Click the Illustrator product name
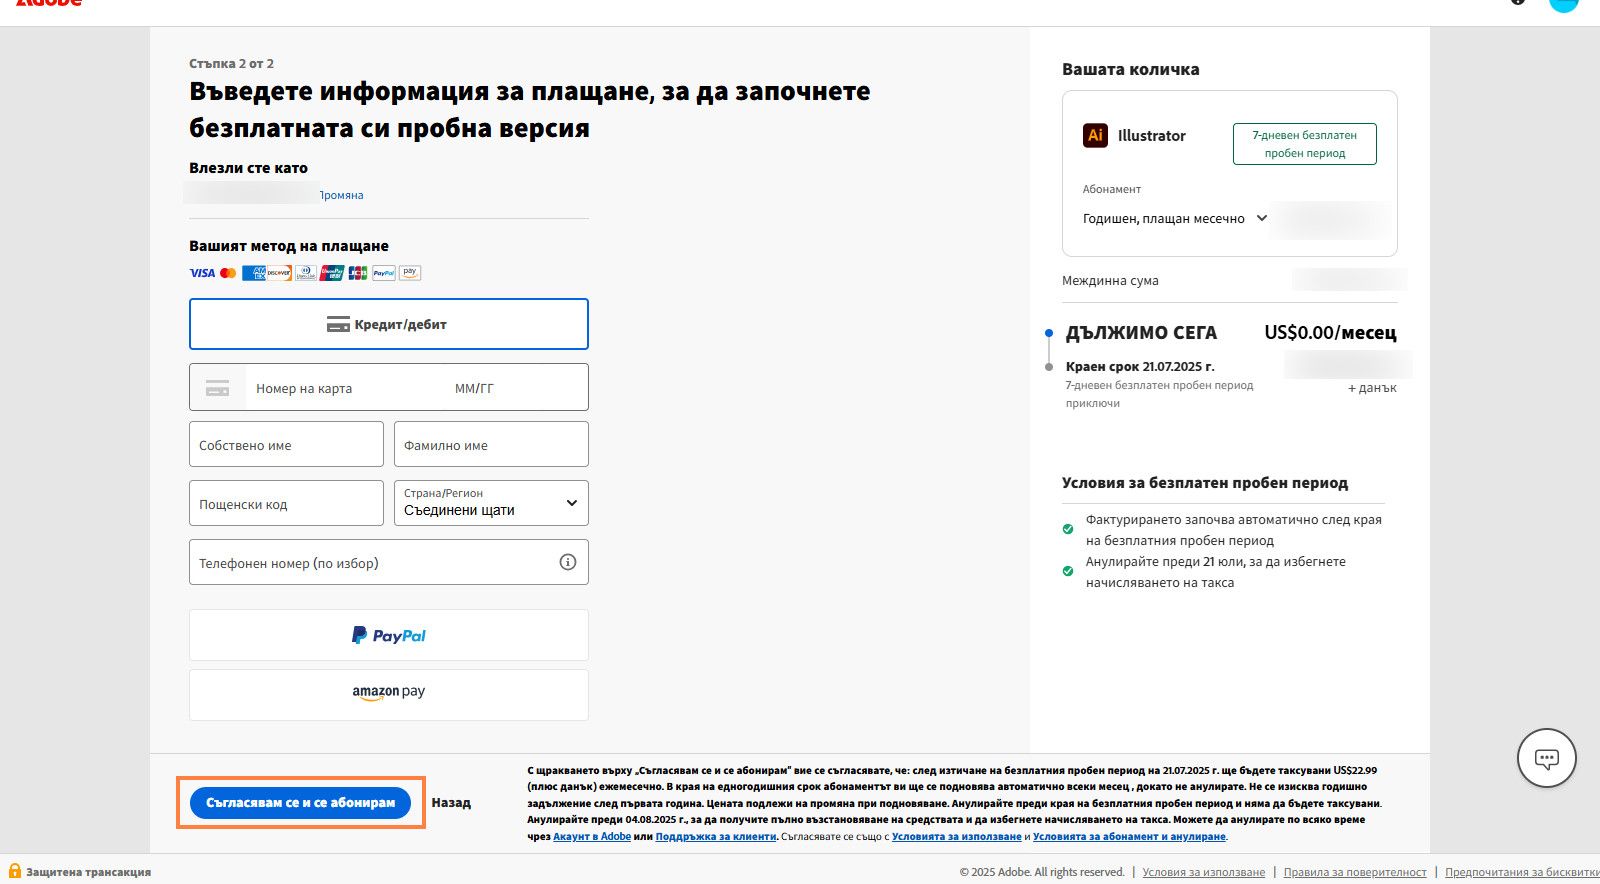Viewport: 1600px width, 884px height. click(x=1151, y=135)
